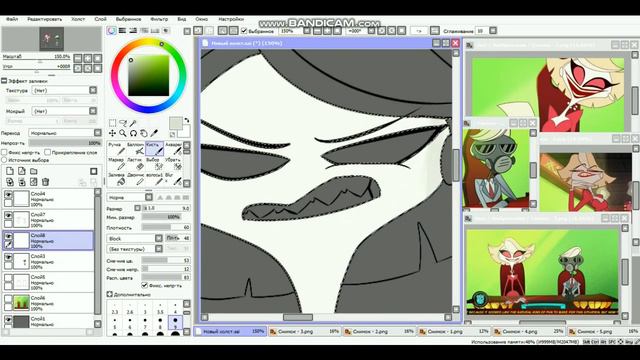Create a new layer folder

click(x=34, y=171)
